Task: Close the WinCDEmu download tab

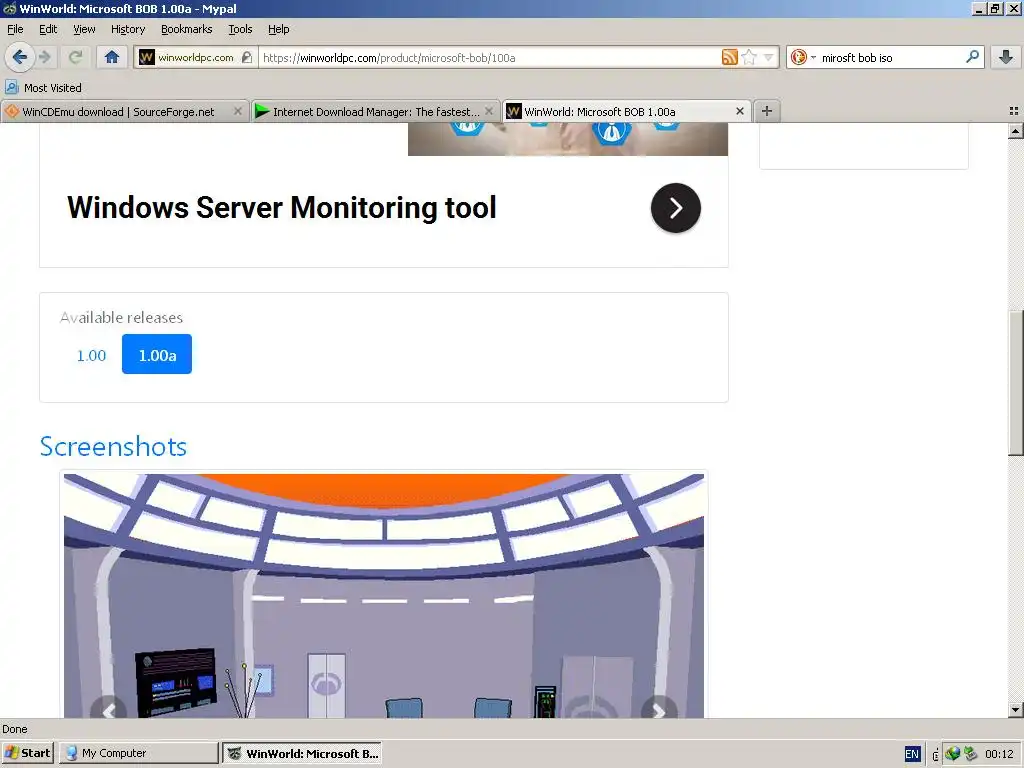Action: 238,112
